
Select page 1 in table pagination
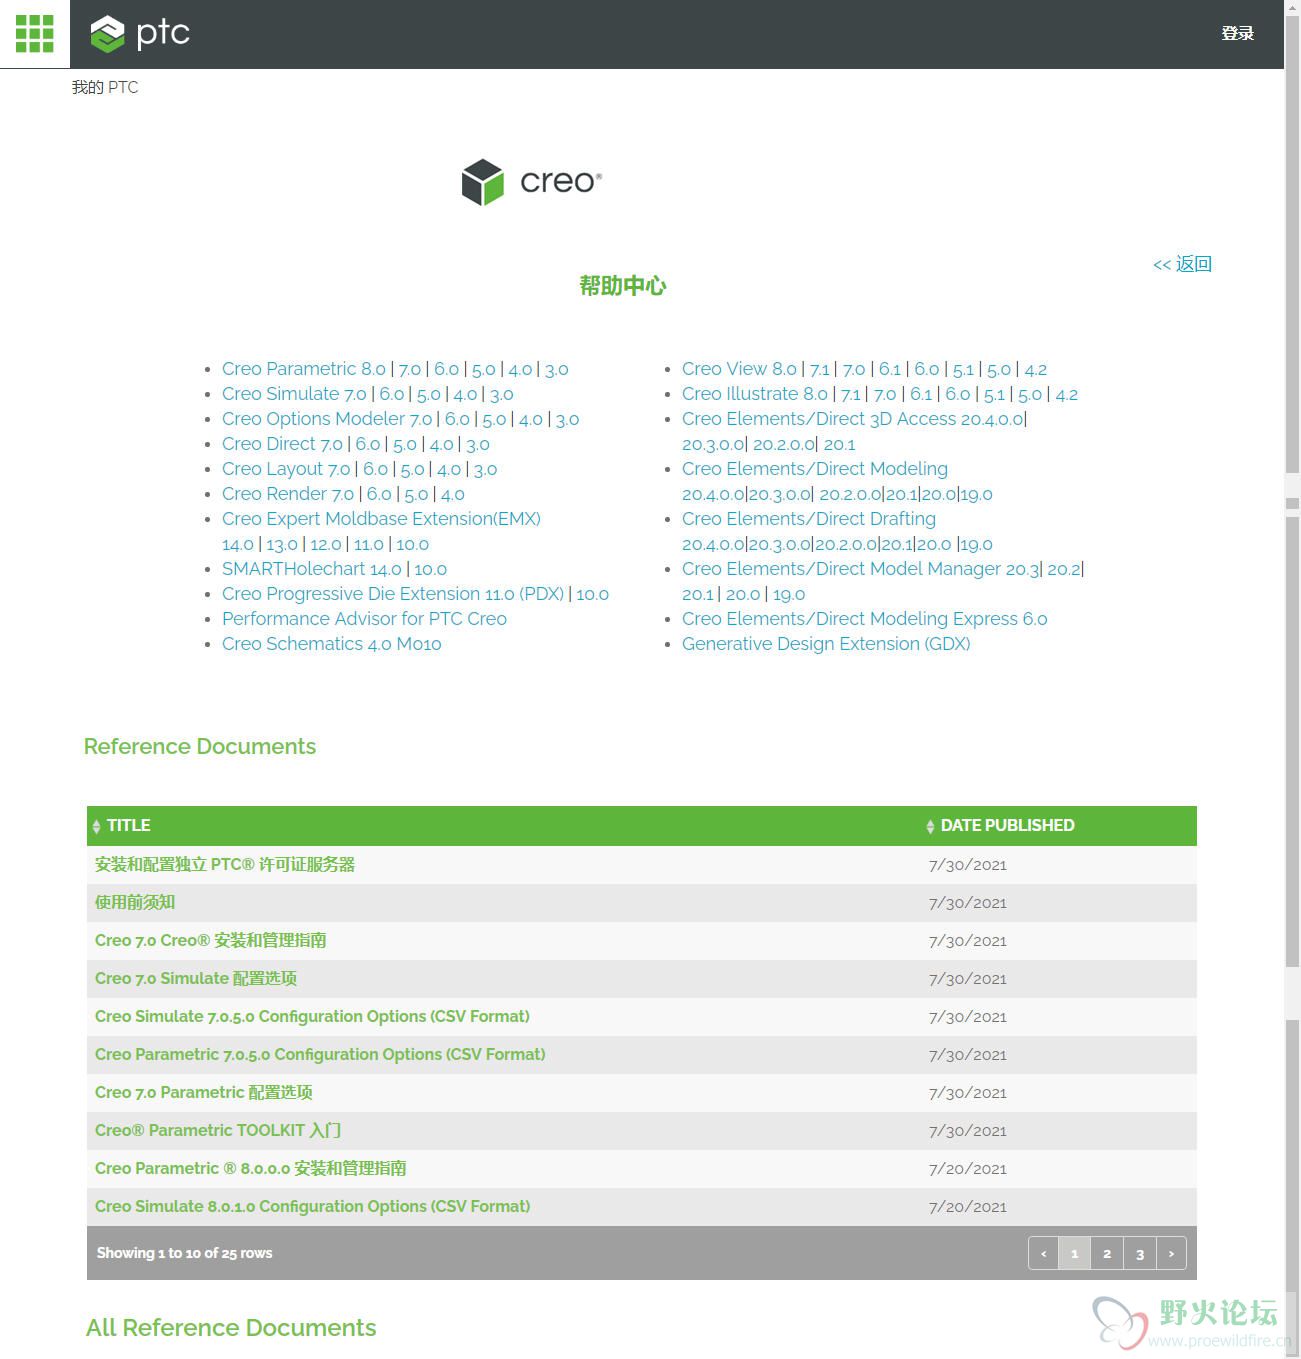click(x=1075, y=1253)
